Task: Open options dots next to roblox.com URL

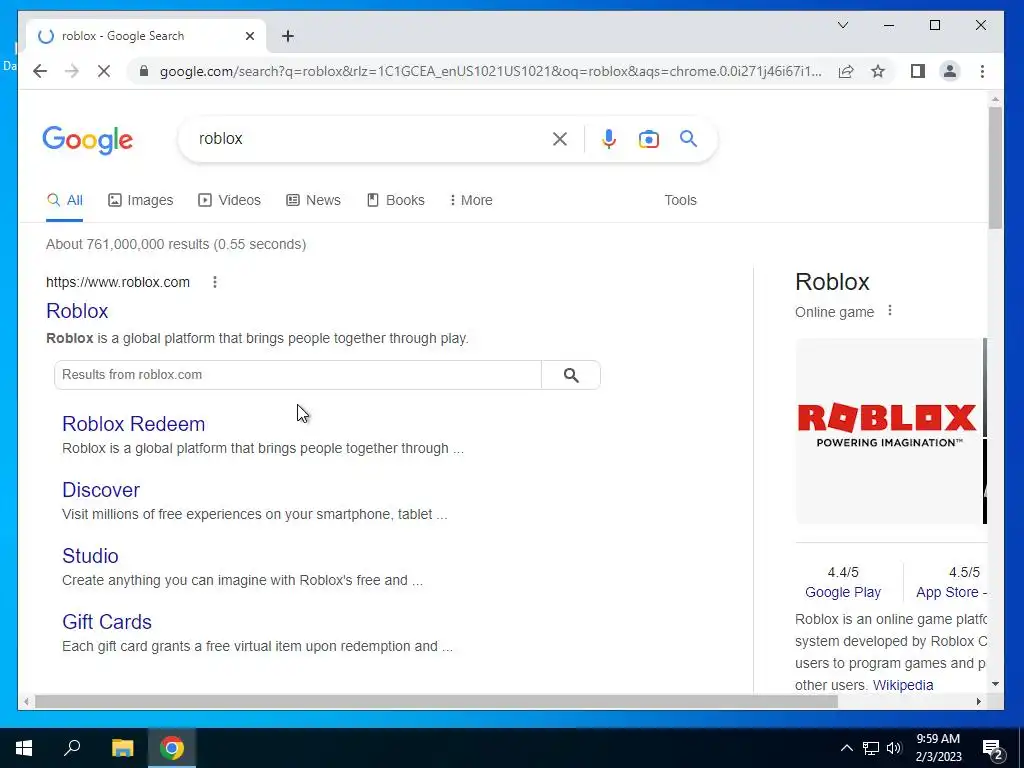Action: point(215,282)
